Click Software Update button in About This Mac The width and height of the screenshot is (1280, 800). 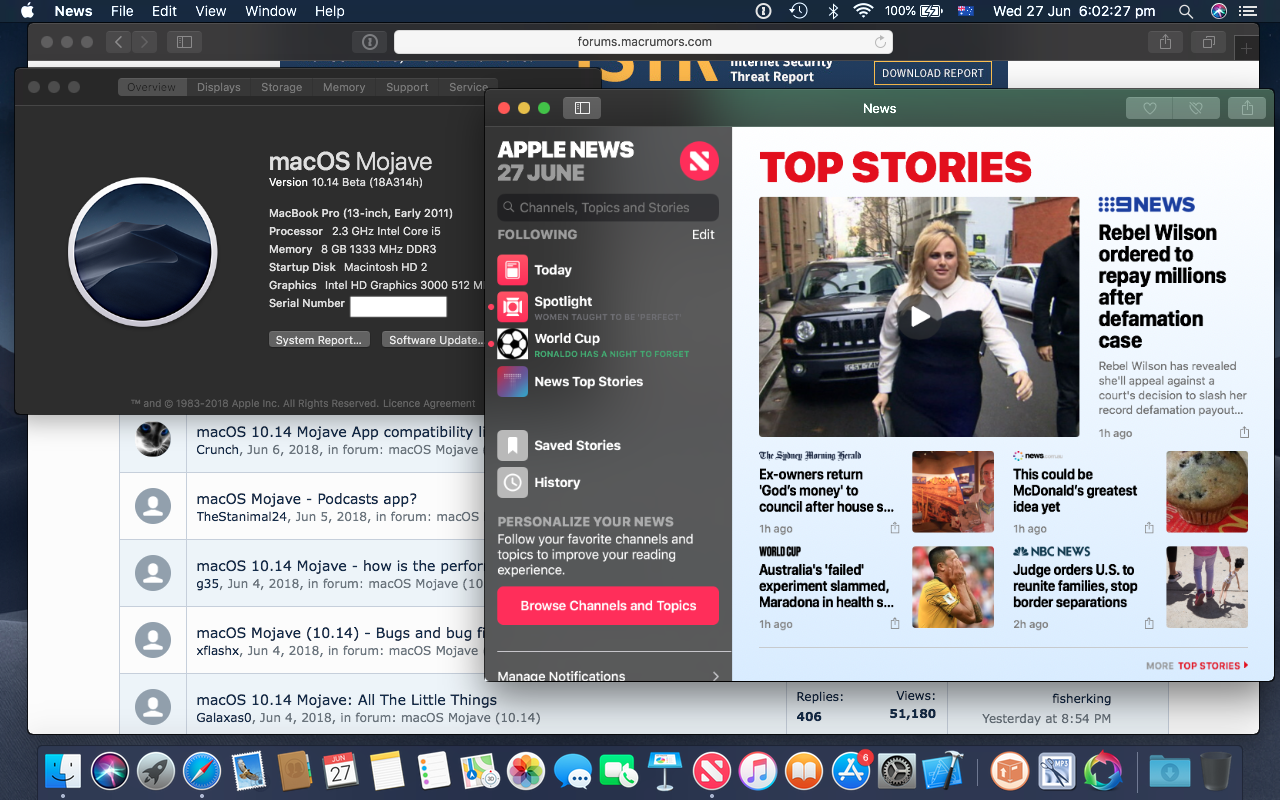coord(434,340)
